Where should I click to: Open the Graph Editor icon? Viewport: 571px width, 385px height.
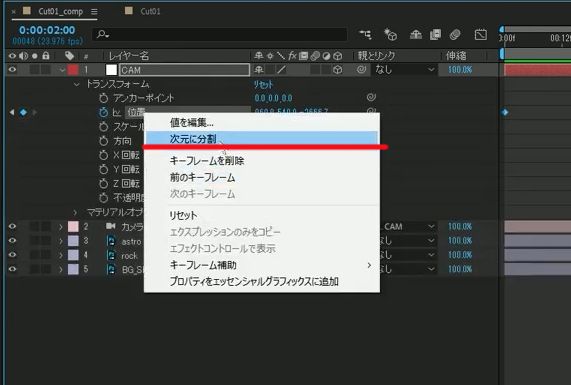[481, 35]
